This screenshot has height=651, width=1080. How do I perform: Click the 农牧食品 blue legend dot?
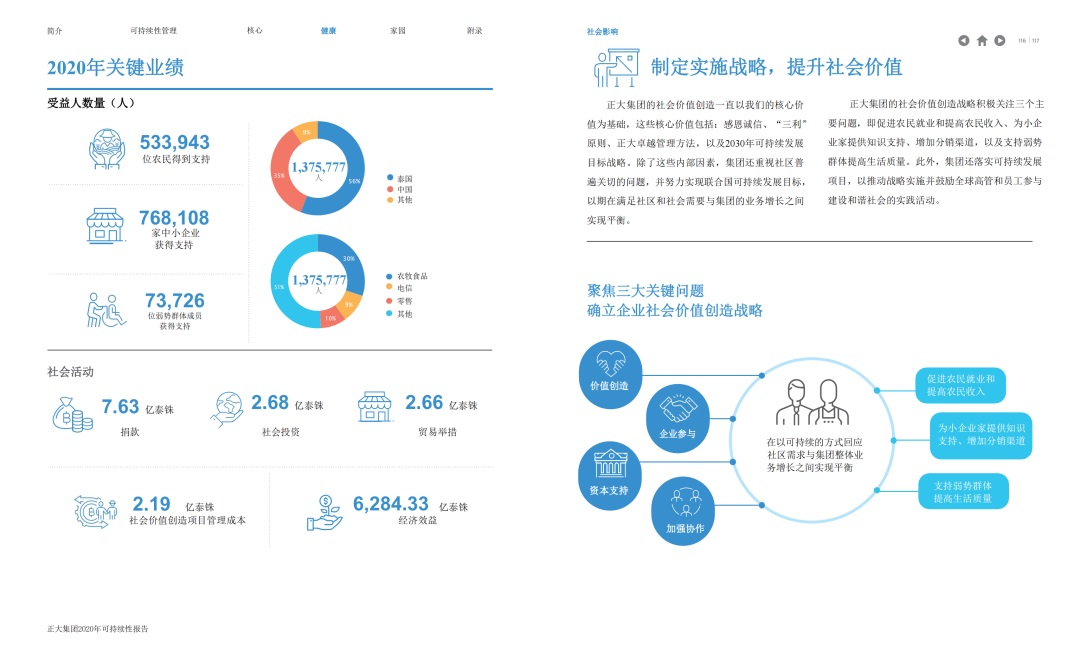pyautogui.click(x=390, y=276)
